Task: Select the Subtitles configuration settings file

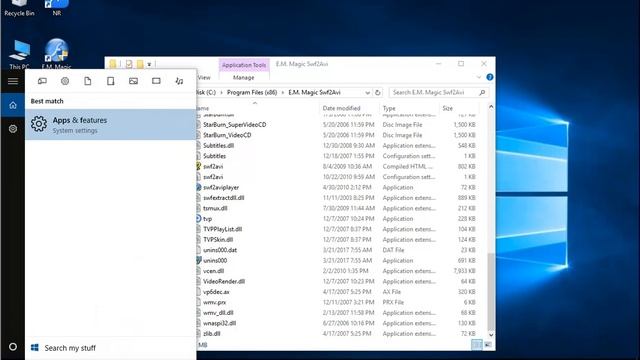Action: [x=214, y=156]
